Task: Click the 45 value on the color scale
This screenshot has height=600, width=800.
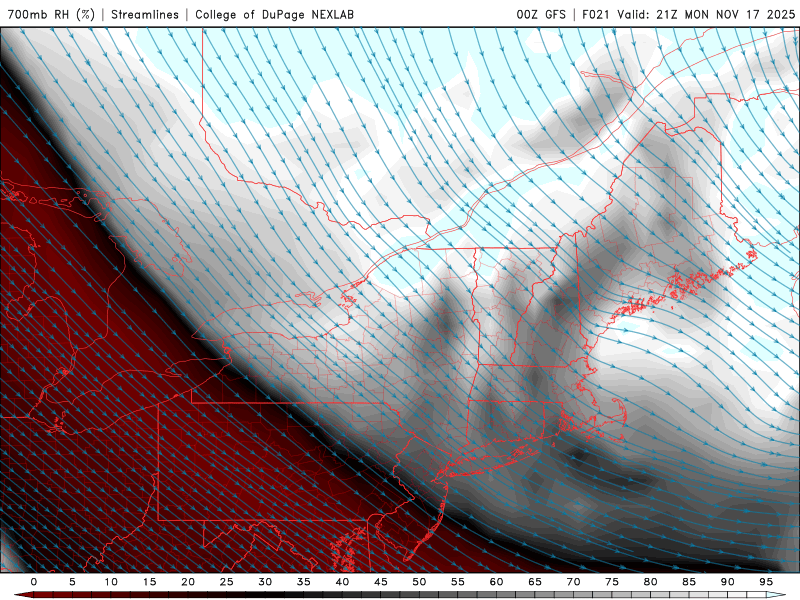Action: pyautogui.click(x=381, y=582)
